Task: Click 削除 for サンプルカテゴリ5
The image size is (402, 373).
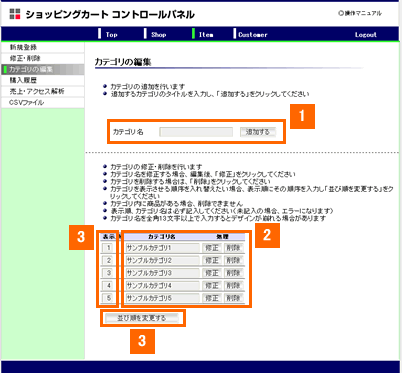Action: (x=233, y=298)
